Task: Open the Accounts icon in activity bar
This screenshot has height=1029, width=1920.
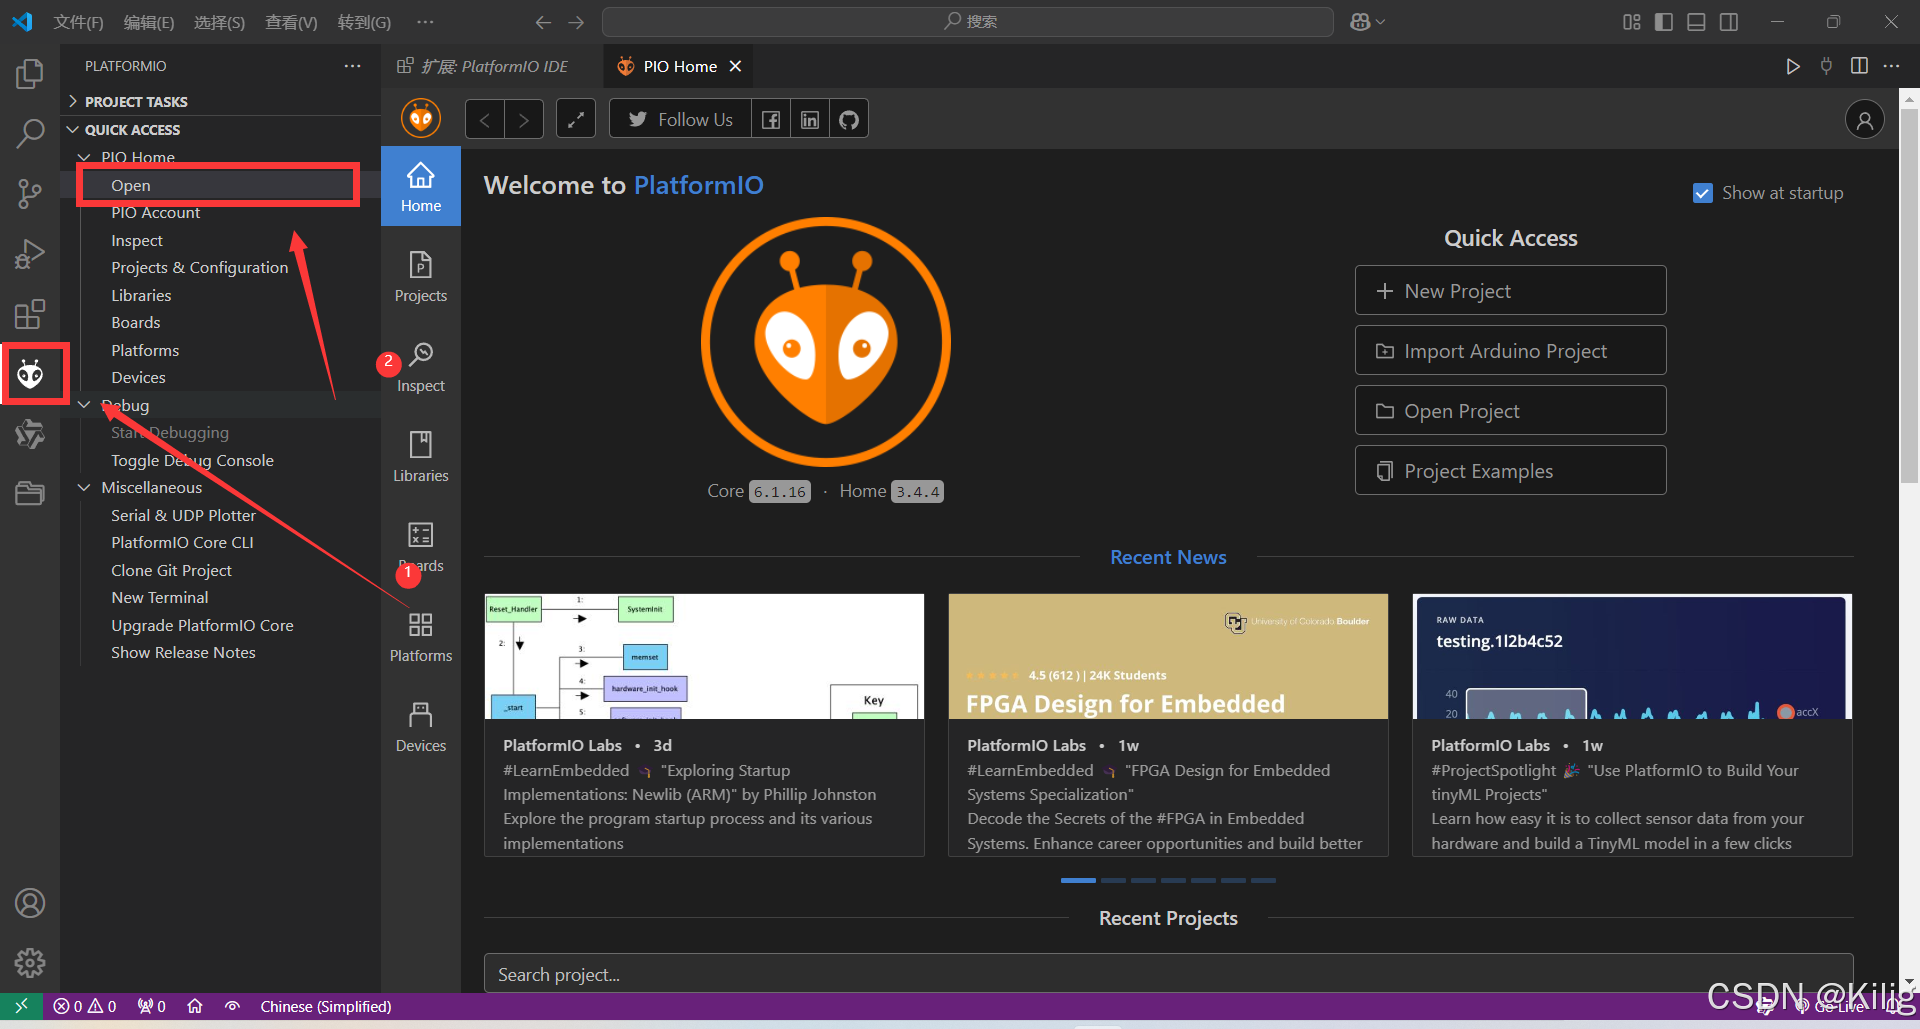Action: (30, 904)
